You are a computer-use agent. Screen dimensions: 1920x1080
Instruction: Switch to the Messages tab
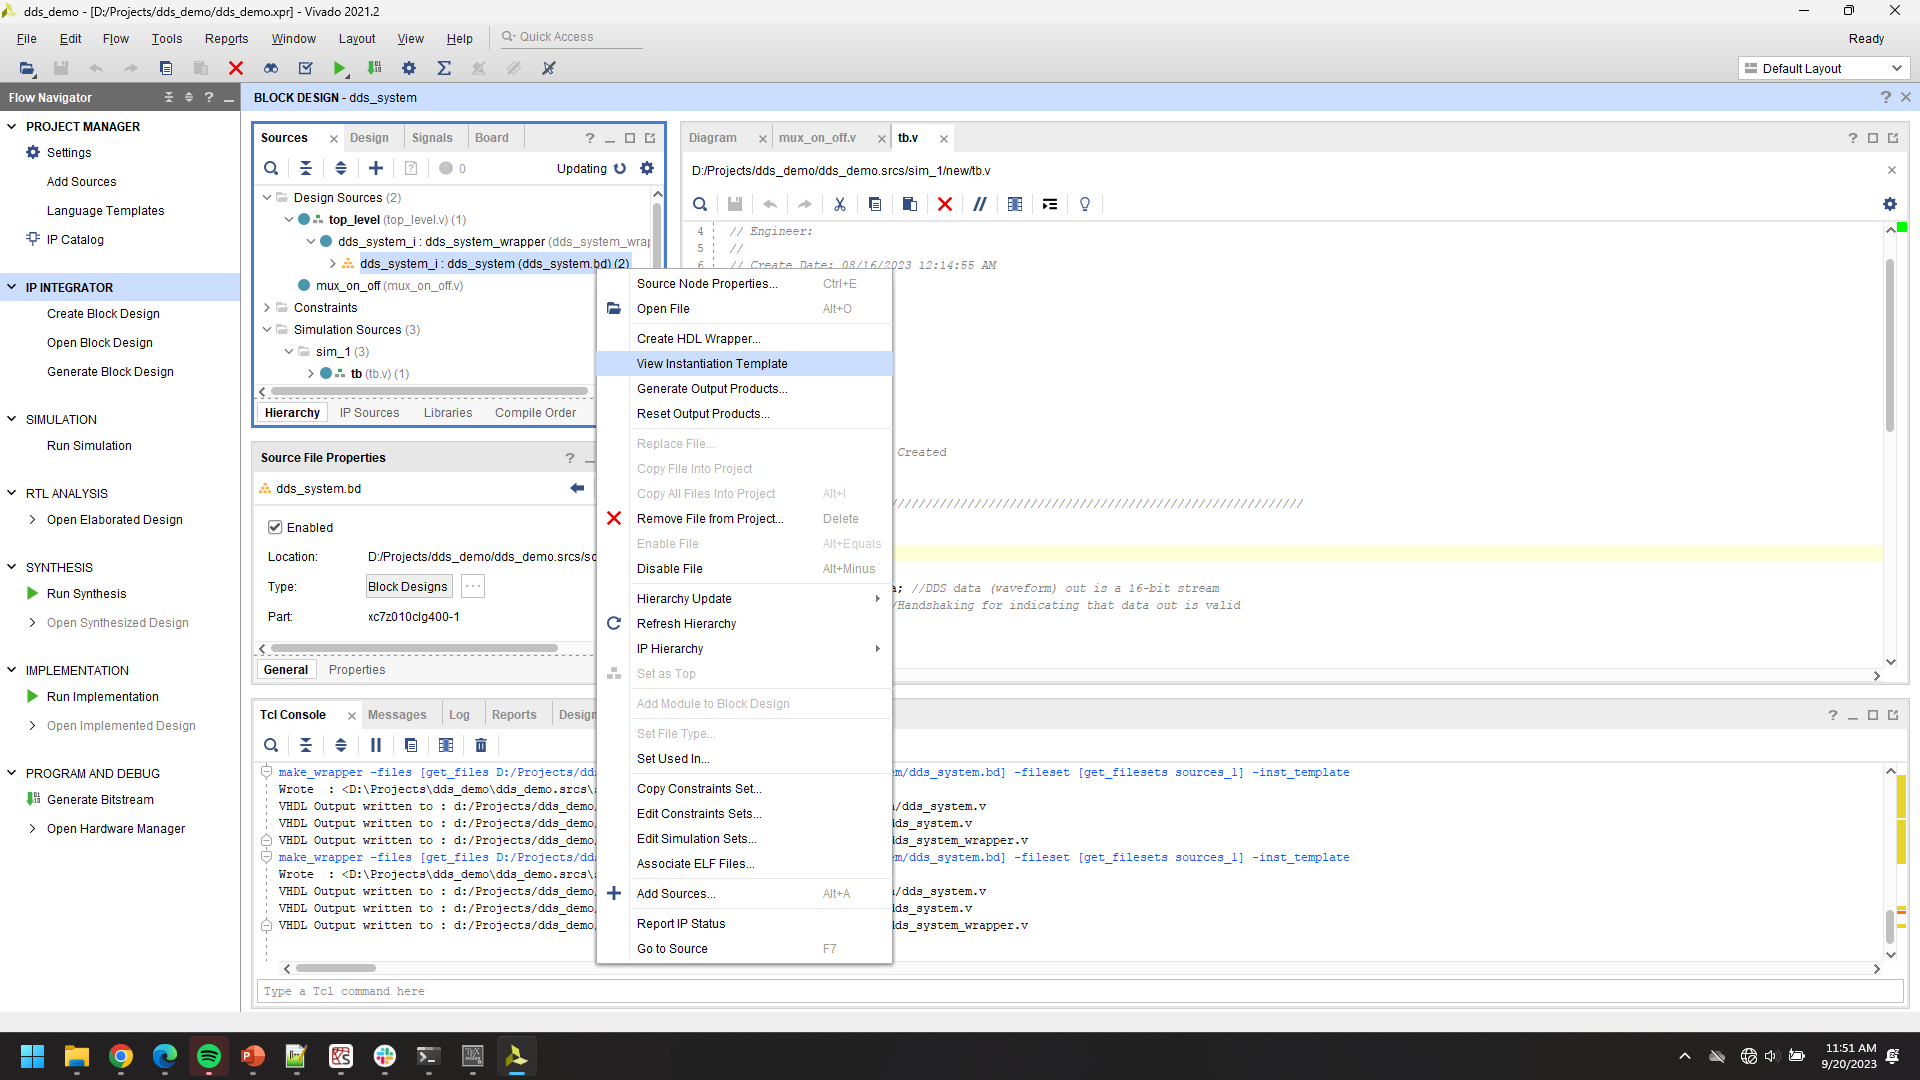(x=397, y=715)
